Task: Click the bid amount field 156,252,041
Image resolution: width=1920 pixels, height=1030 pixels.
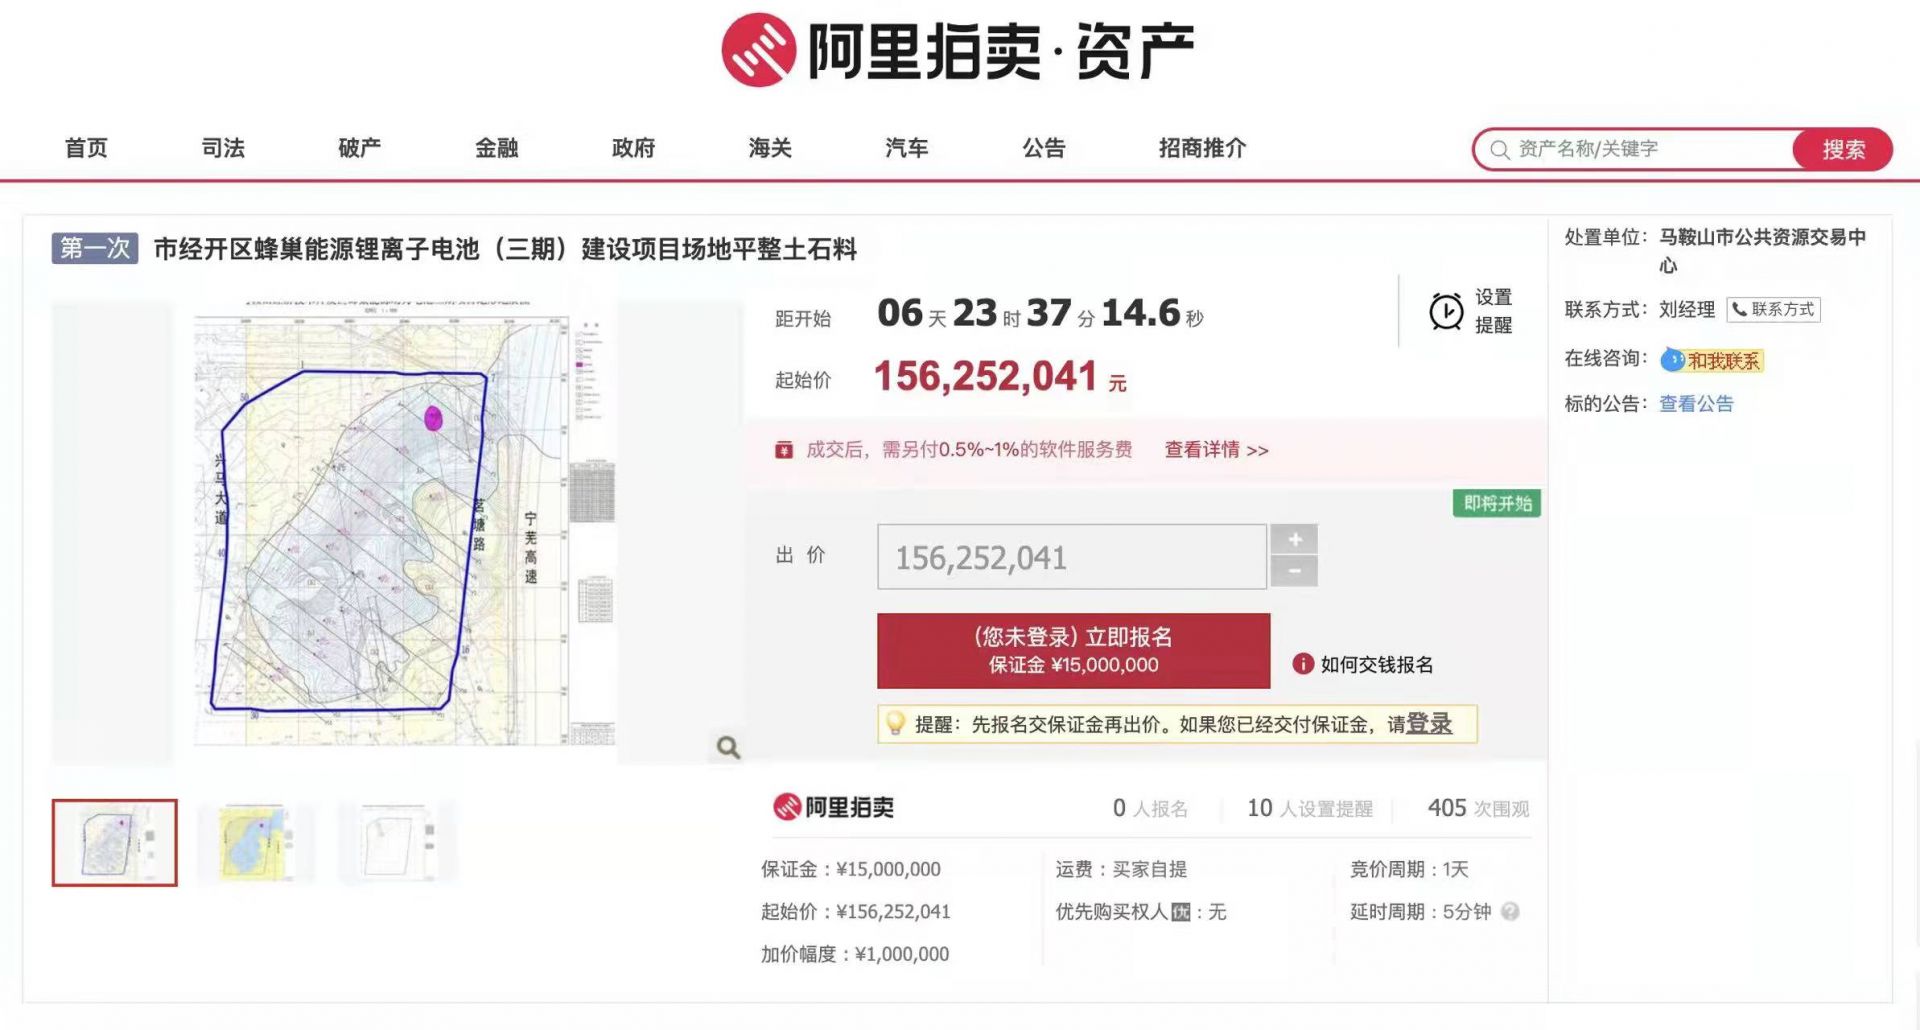Action: 1072,557
